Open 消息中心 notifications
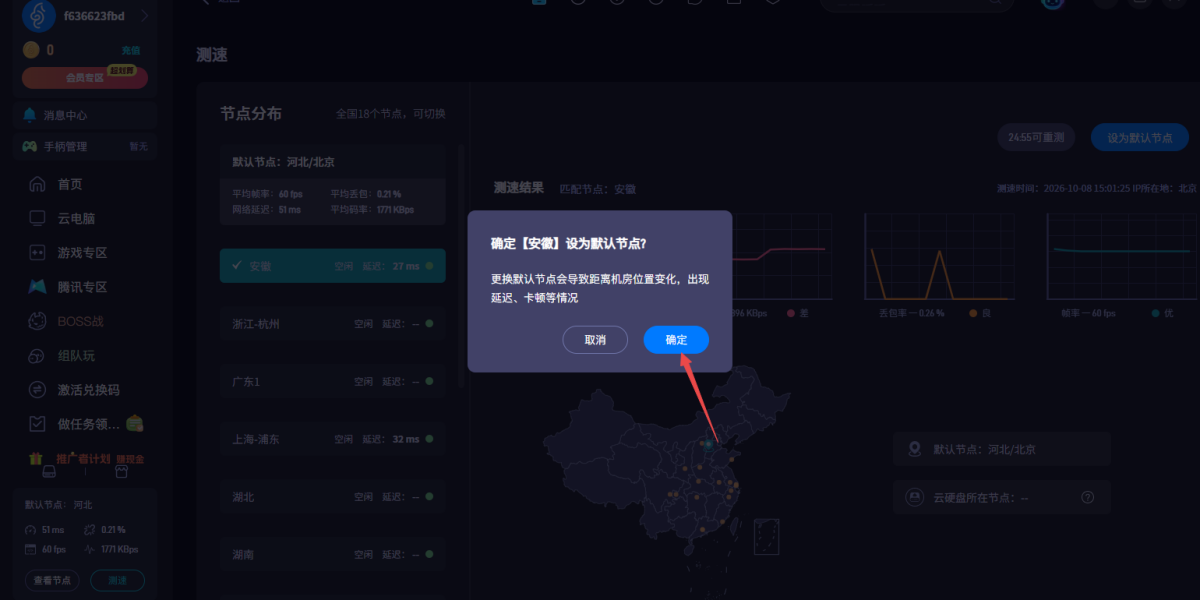This screenshot has width=1200, height=600. pyautogui.click(x=86, y=115)
